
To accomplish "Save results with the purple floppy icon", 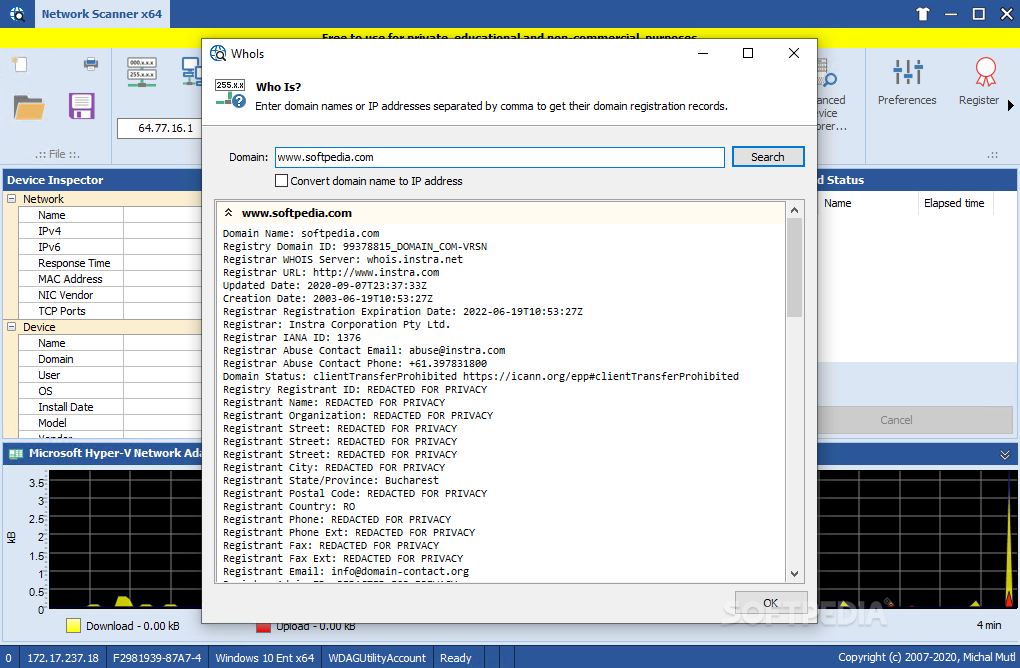I will click(82, 106).
